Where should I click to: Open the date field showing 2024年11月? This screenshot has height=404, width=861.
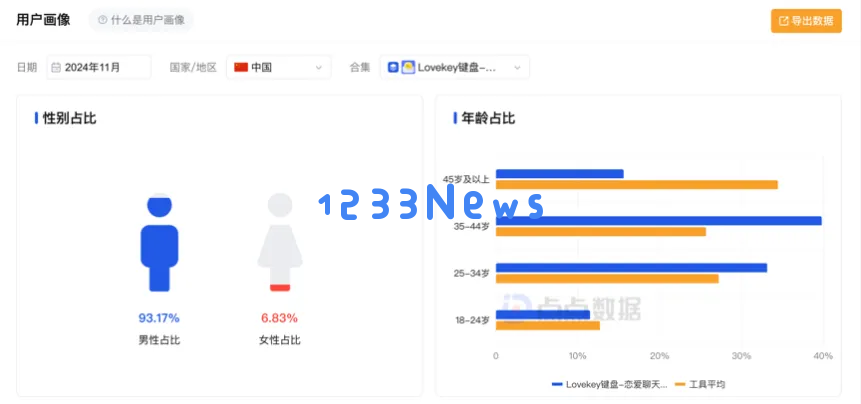pyautogui.click(x=98, y=67)
